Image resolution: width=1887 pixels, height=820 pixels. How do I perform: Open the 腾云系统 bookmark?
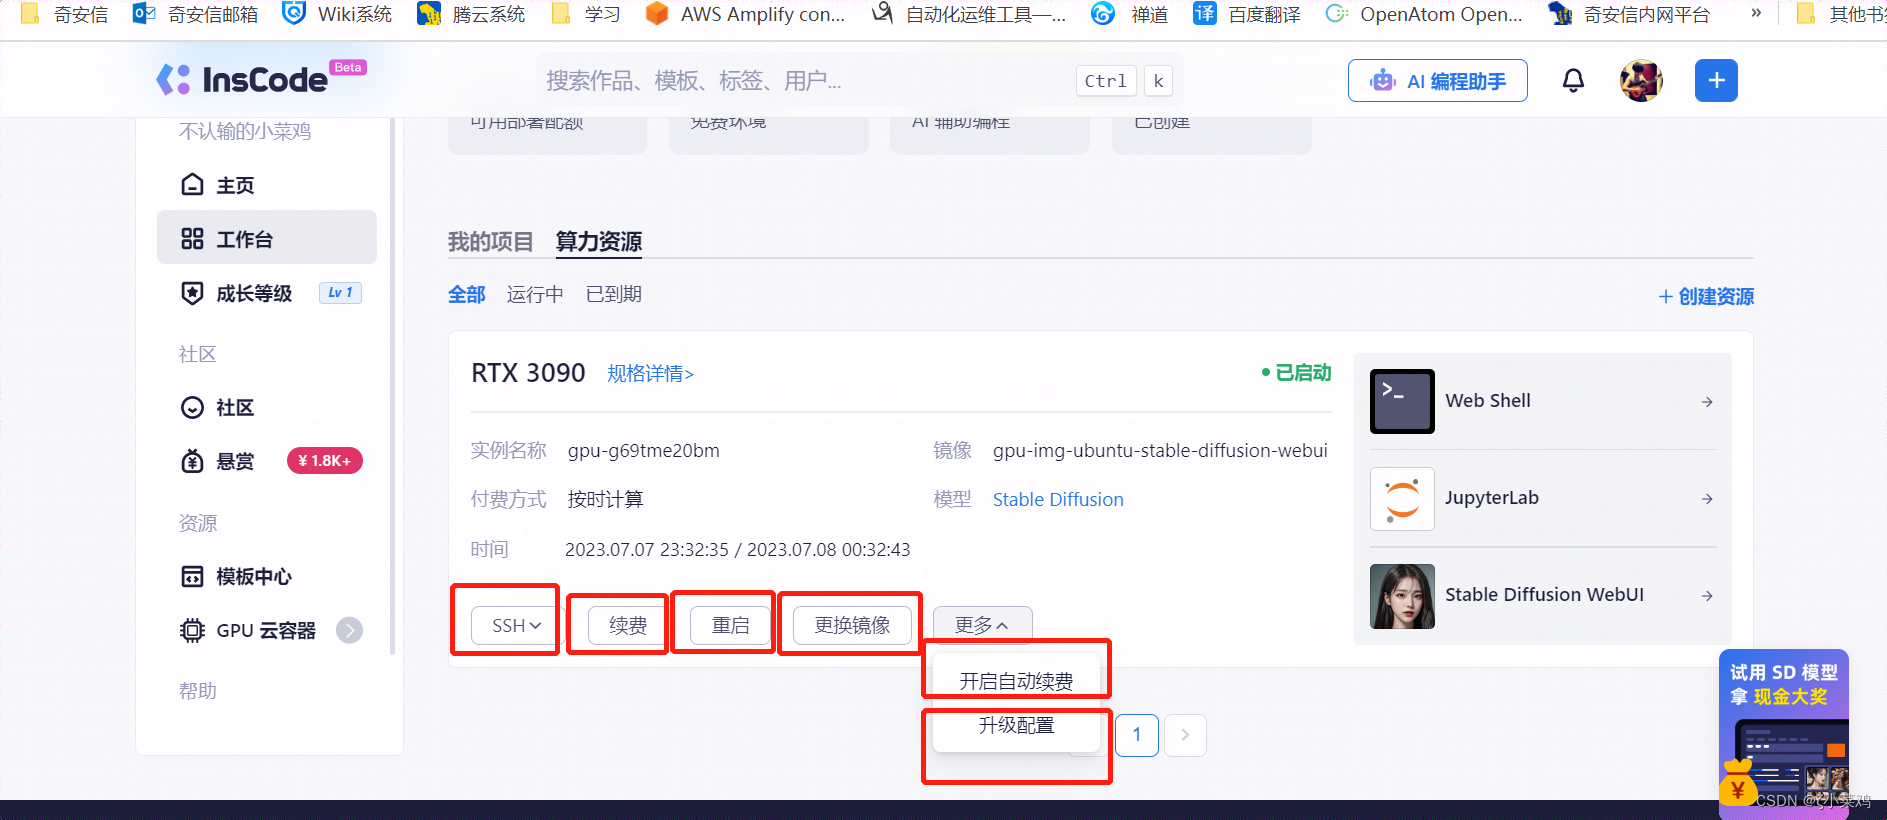coord(471,14)
